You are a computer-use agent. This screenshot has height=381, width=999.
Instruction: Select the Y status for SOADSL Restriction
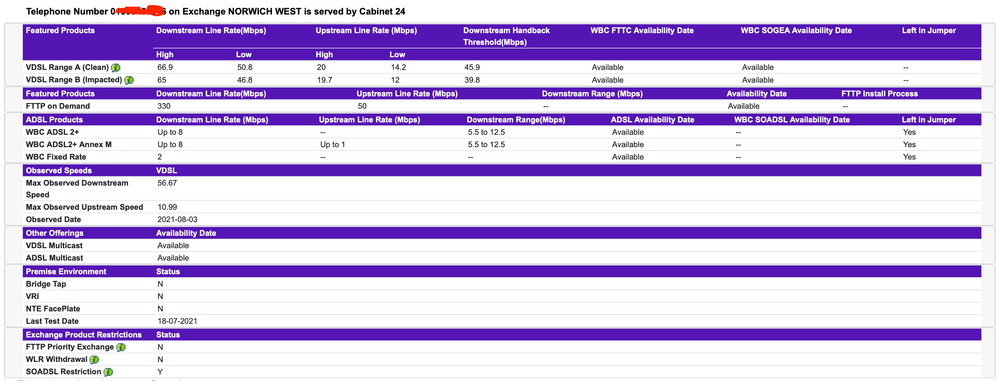click(160, 372)
